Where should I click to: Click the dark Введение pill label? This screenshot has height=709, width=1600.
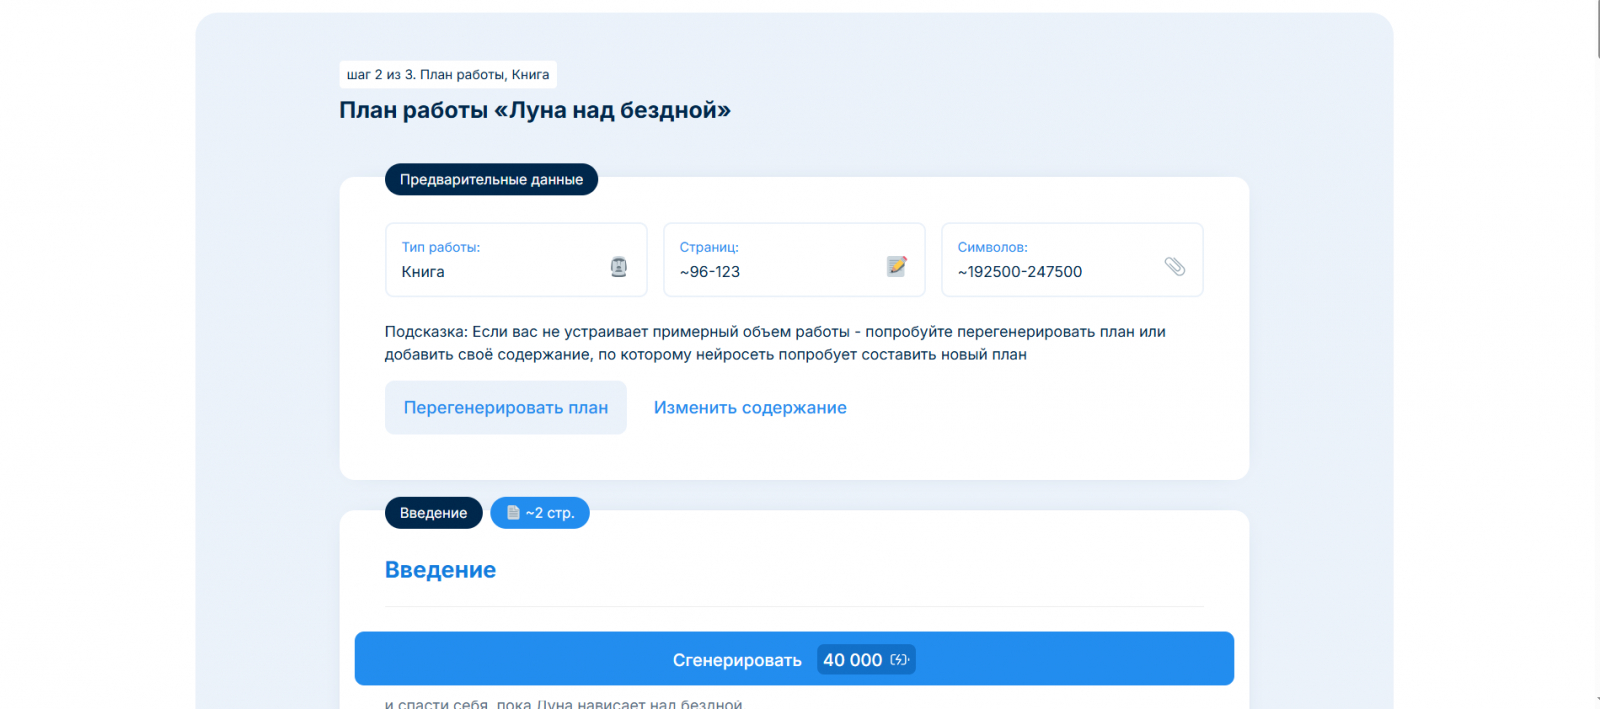click(x=434, y=513)
